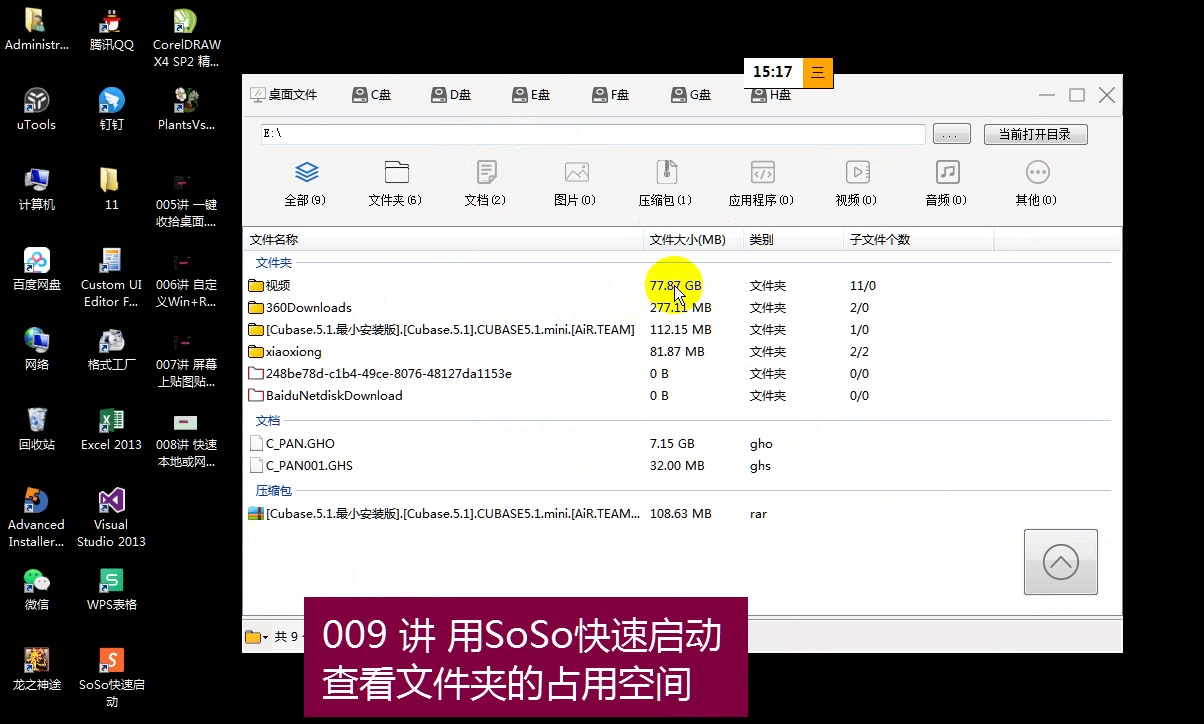This screenshot has width=1204, height=724.
Task: Collapse the 文档 section header
Action: (267, 420)
